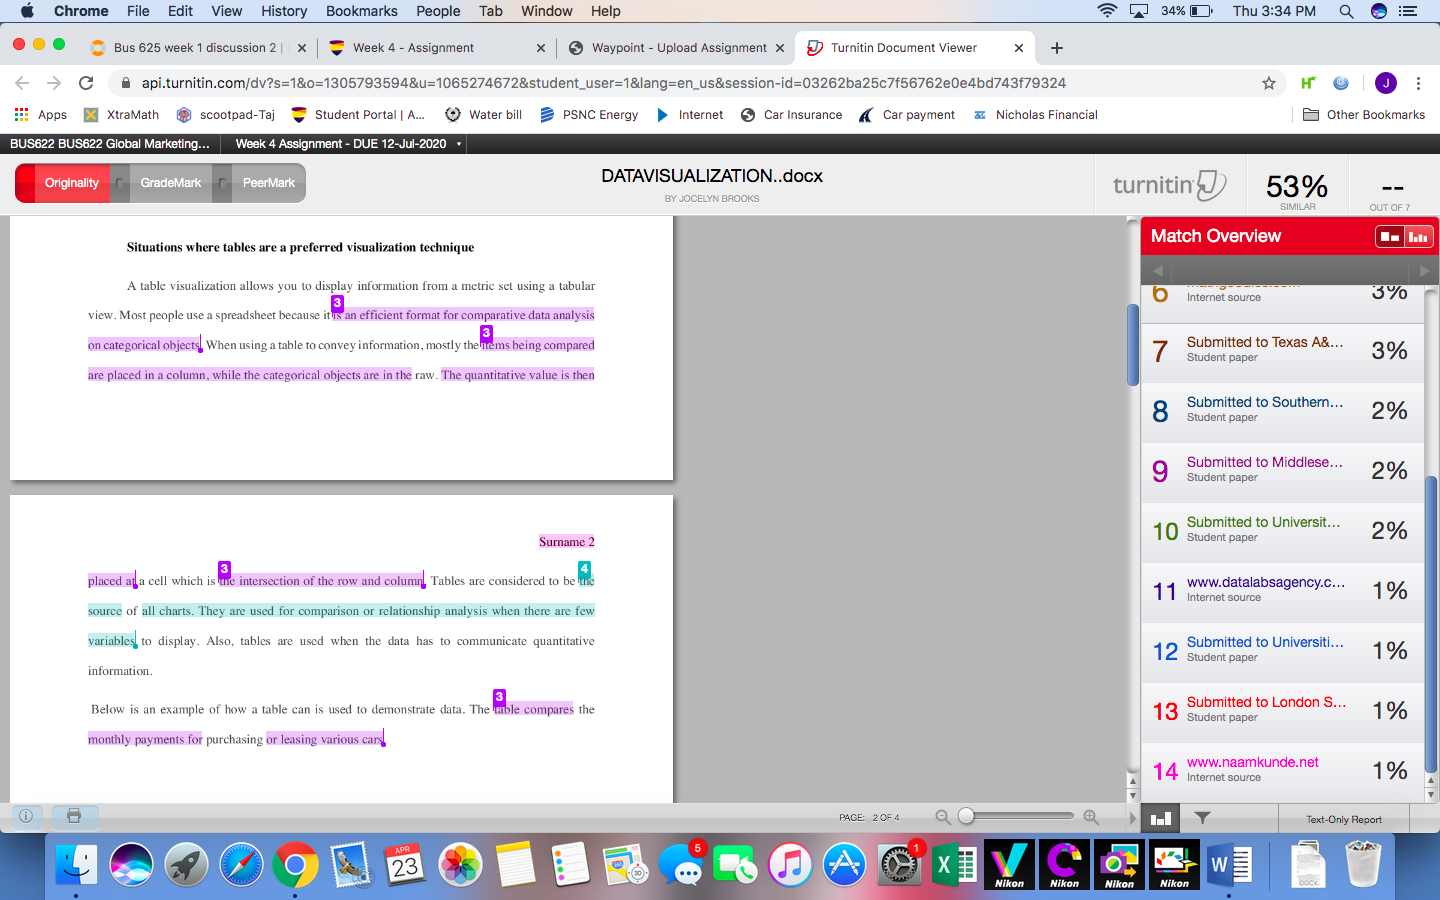This screenshot has width=1440, height=900.
Task: Open Submitted to Texas A&... match 7
Action: (x=1283, y=353)
